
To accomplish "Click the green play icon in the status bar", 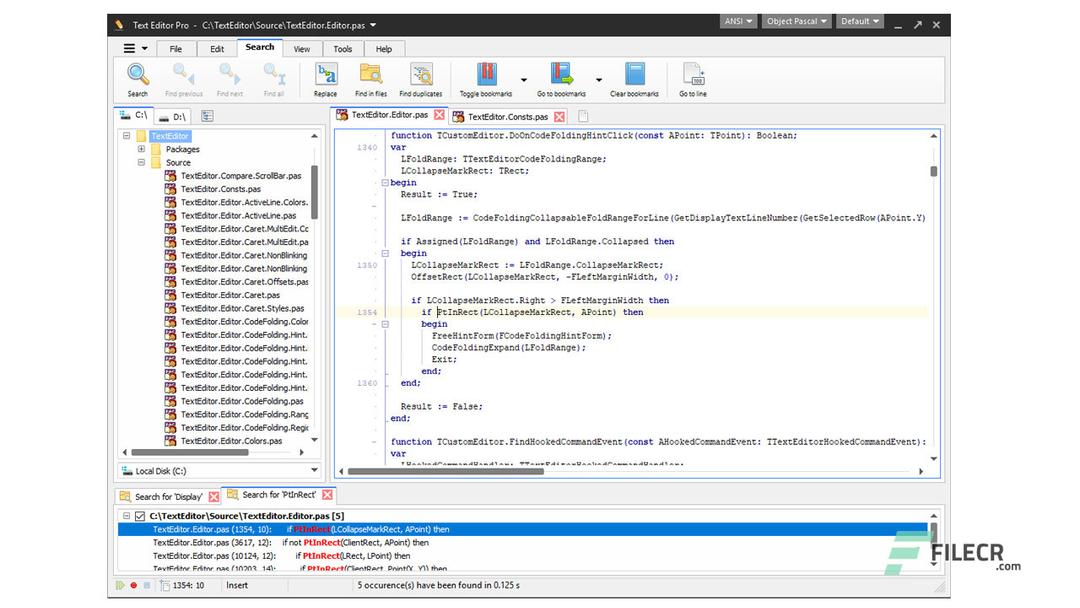I will point(120,585).
